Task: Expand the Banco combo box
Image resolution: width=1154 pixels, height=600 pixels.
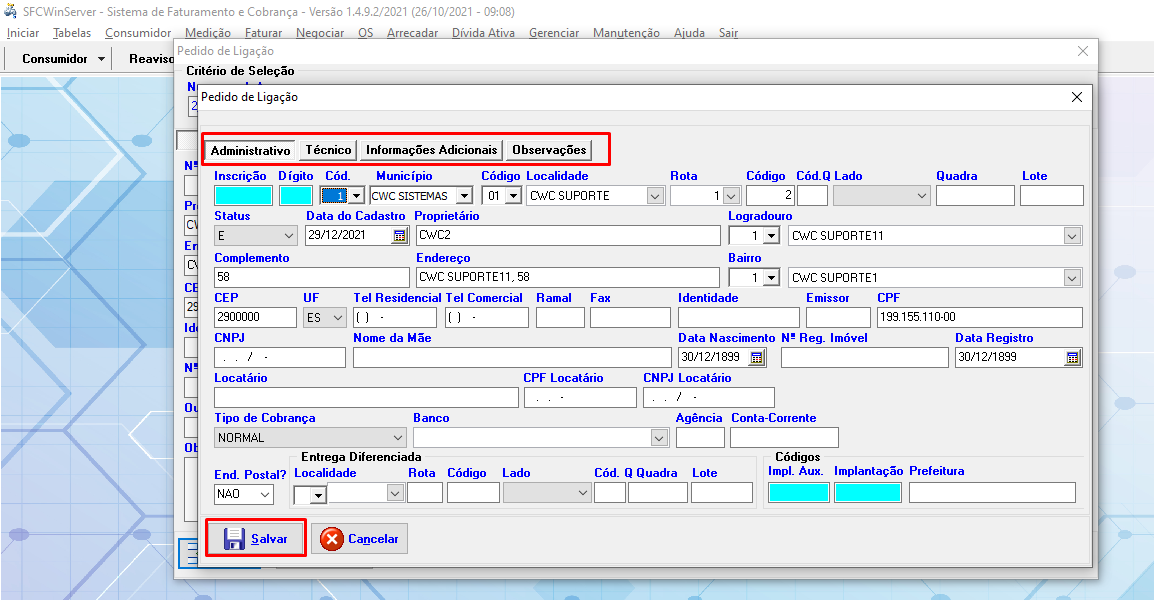Action: 659,438
